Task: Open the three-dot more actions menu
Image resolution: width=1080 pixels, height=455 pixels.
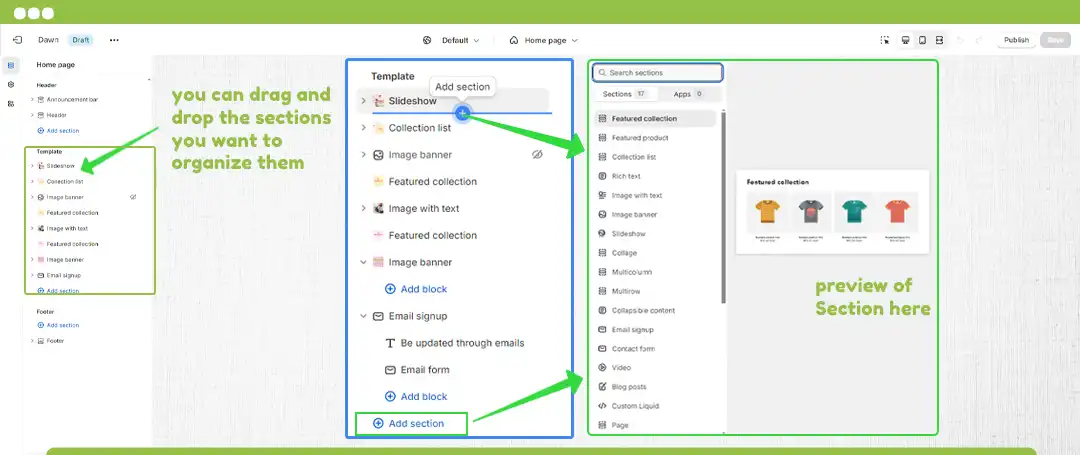Action: (114, 40)
